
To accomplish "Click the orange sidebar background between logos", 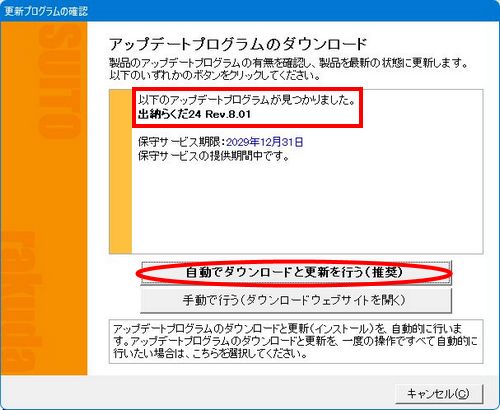I will click(x=43, y=183).
